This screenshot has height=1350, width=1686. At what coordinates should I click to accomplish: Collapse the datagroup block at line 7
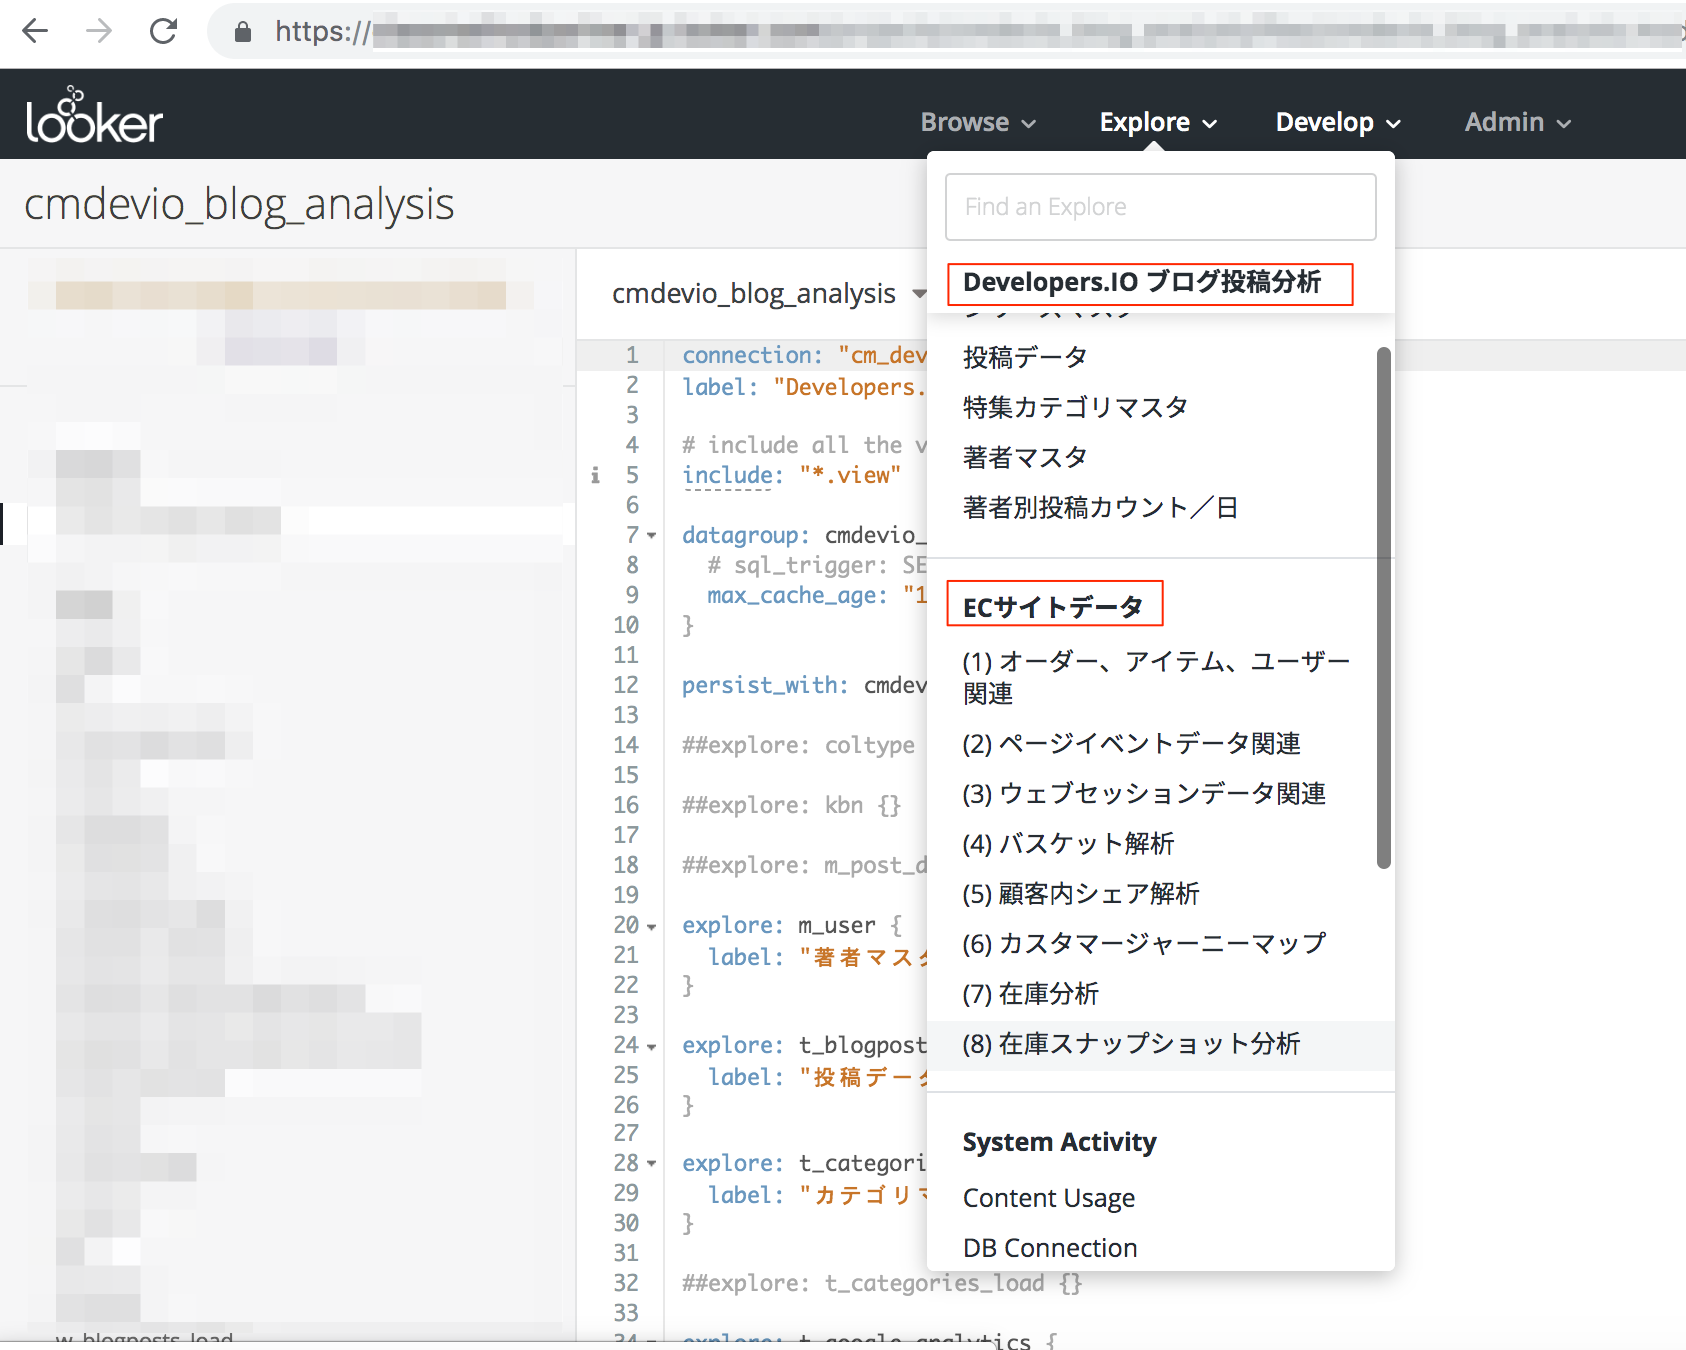coord(652,536)
